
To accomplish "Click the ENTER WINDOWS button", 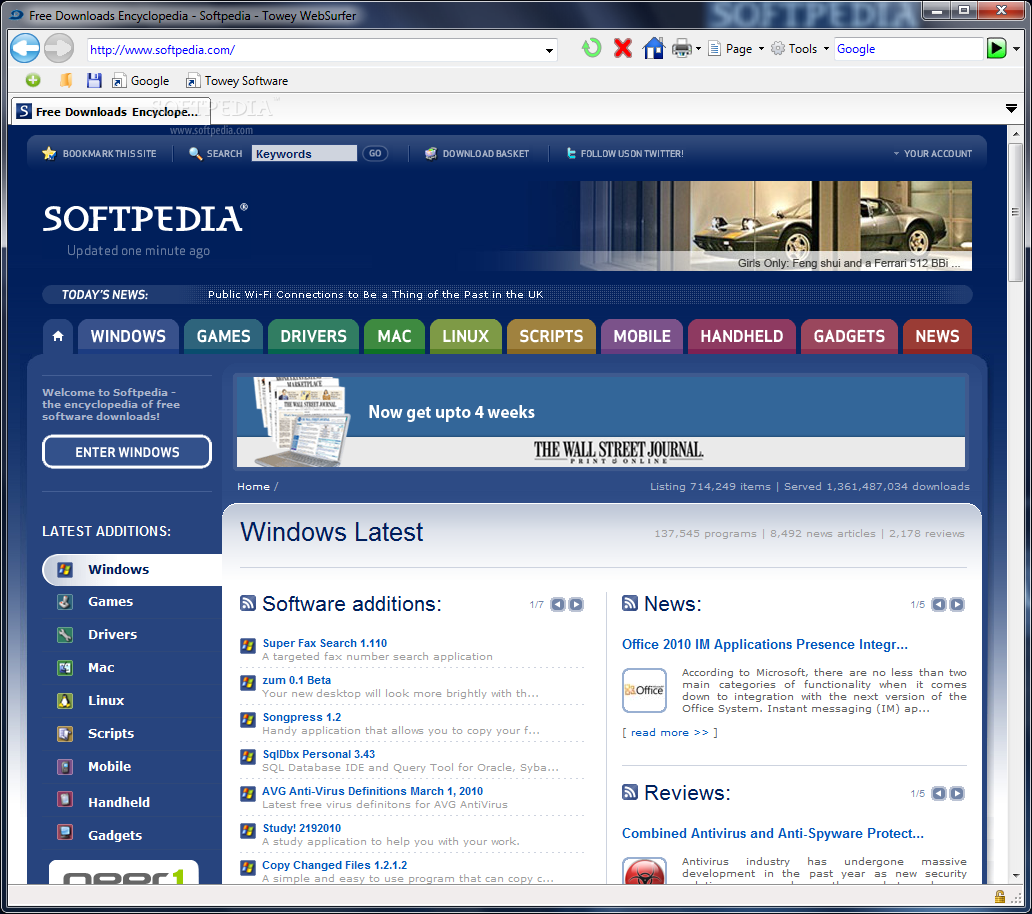I will [127, 452].
